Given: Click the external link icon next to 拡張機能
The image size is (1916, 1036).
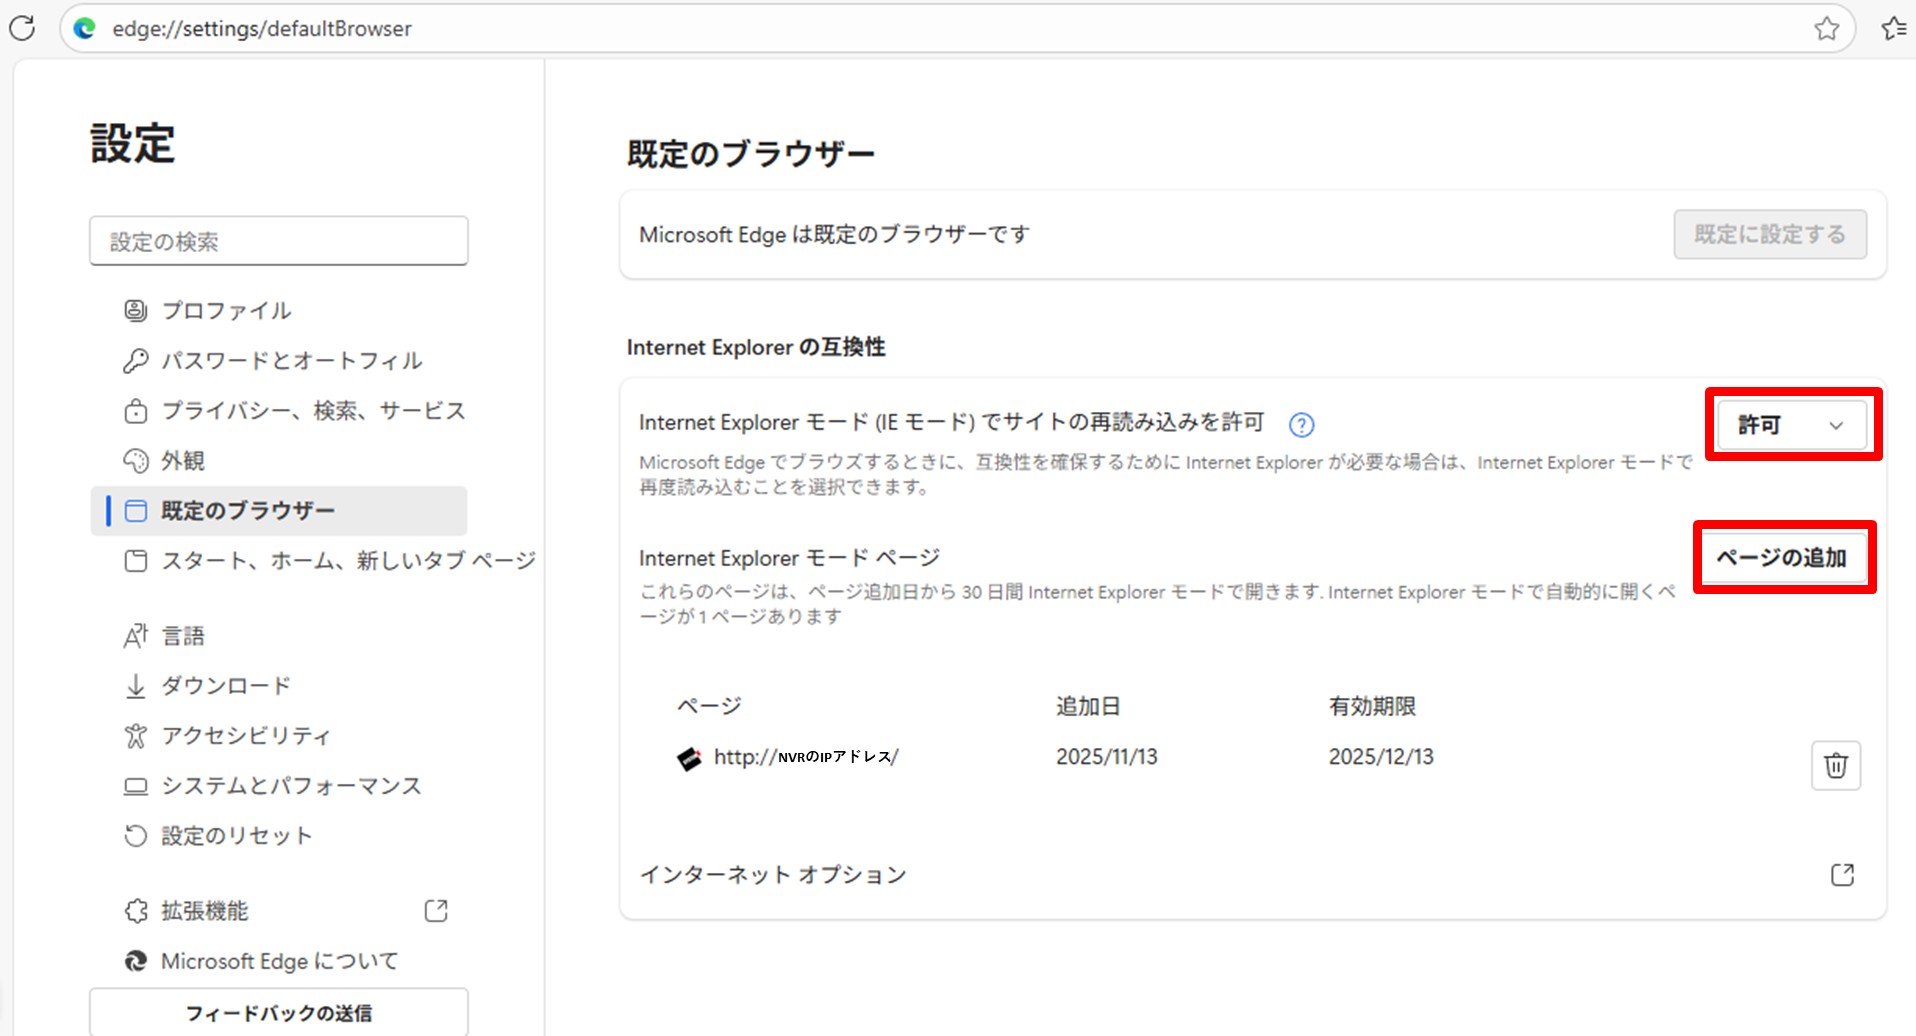Looking at the screenshot, I should click(x=436, y=910).
